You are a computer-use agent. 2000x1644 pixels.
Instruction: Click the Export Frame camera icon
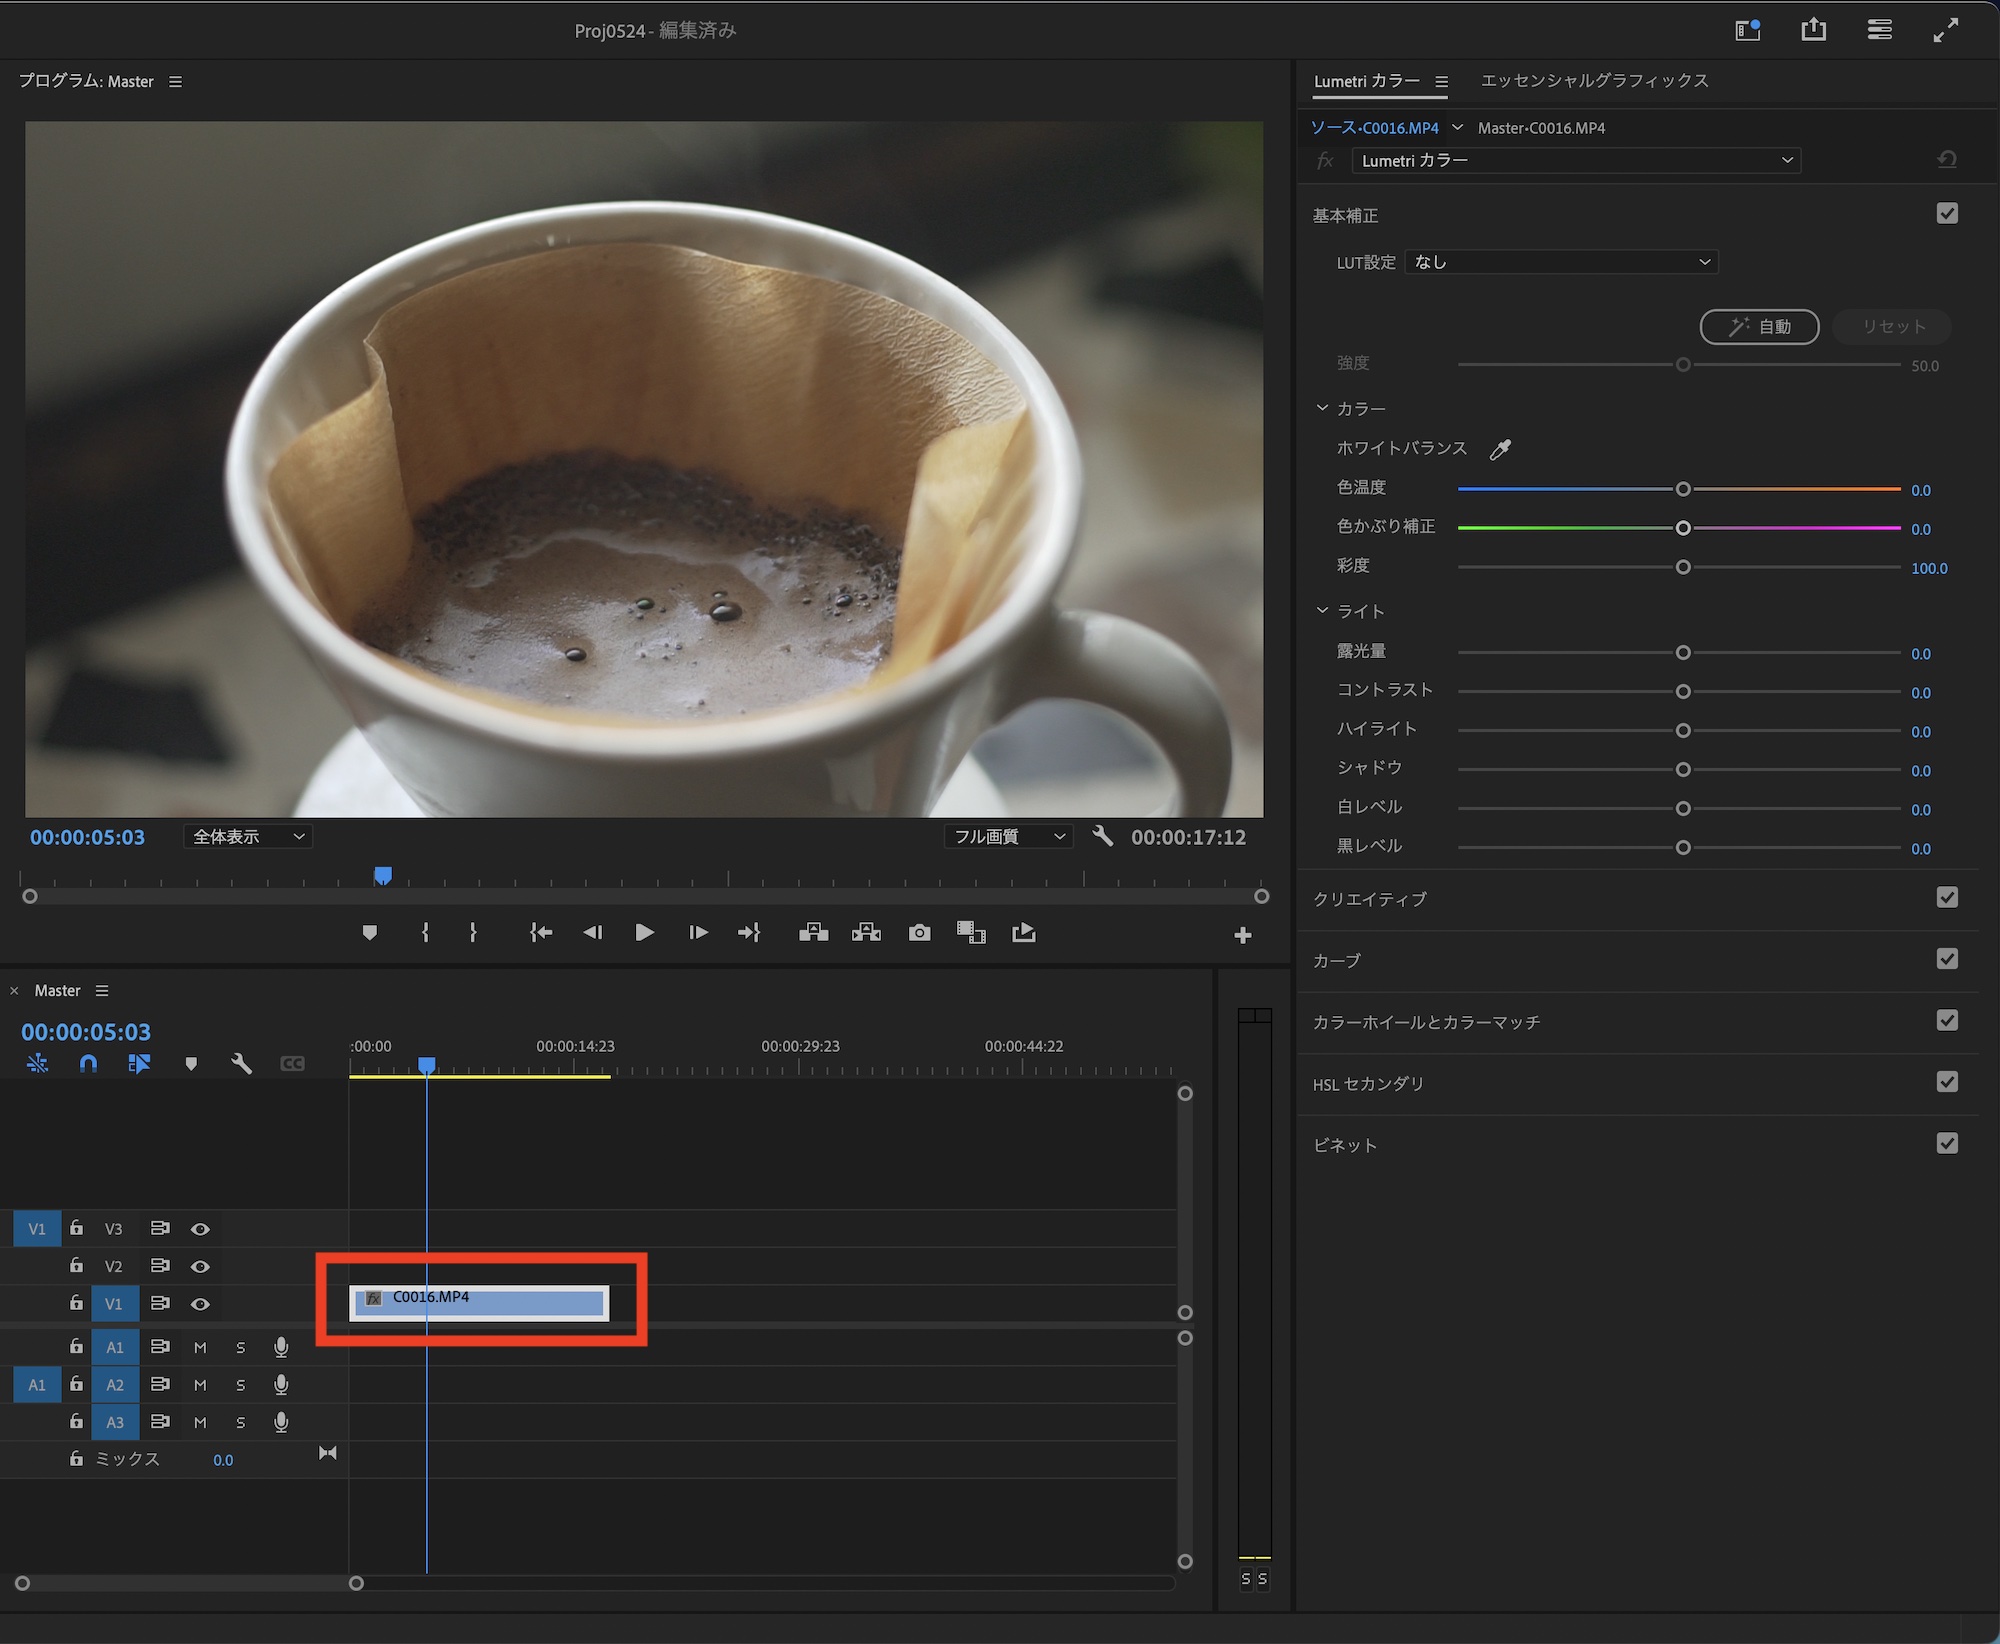tap(919, 933)
